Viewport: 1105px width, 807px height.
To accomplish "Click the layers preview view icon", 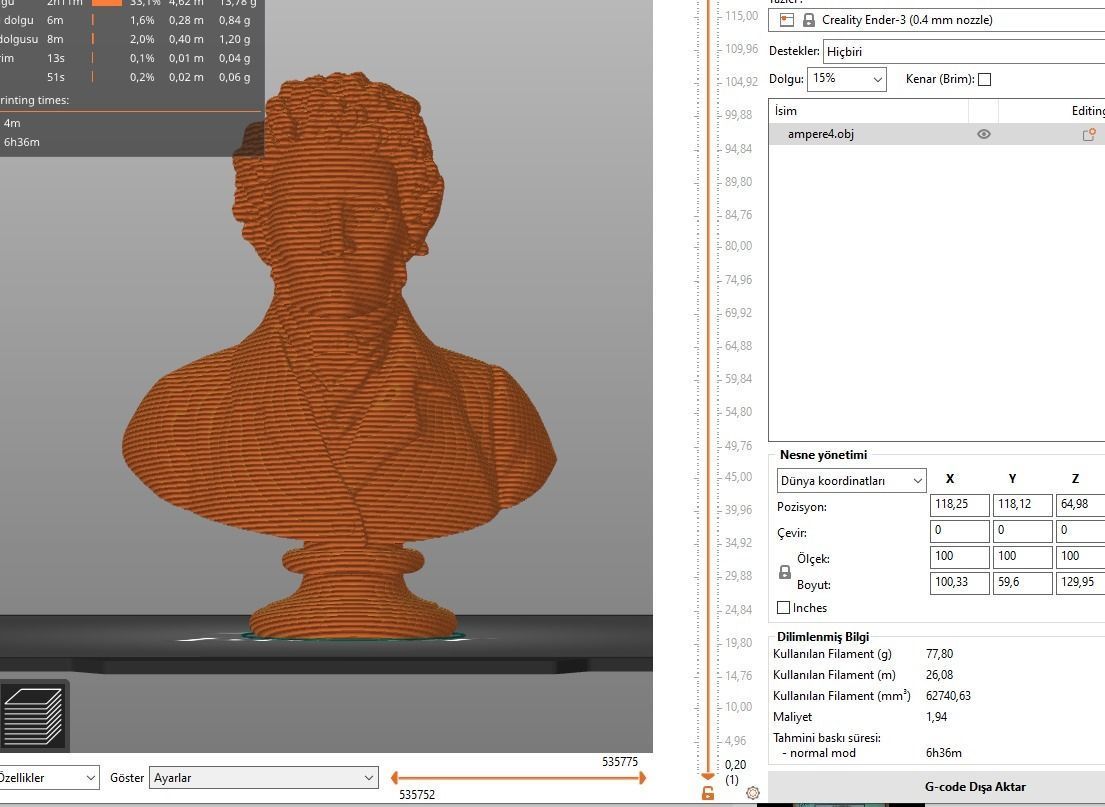I will click(x=33, y=716).
